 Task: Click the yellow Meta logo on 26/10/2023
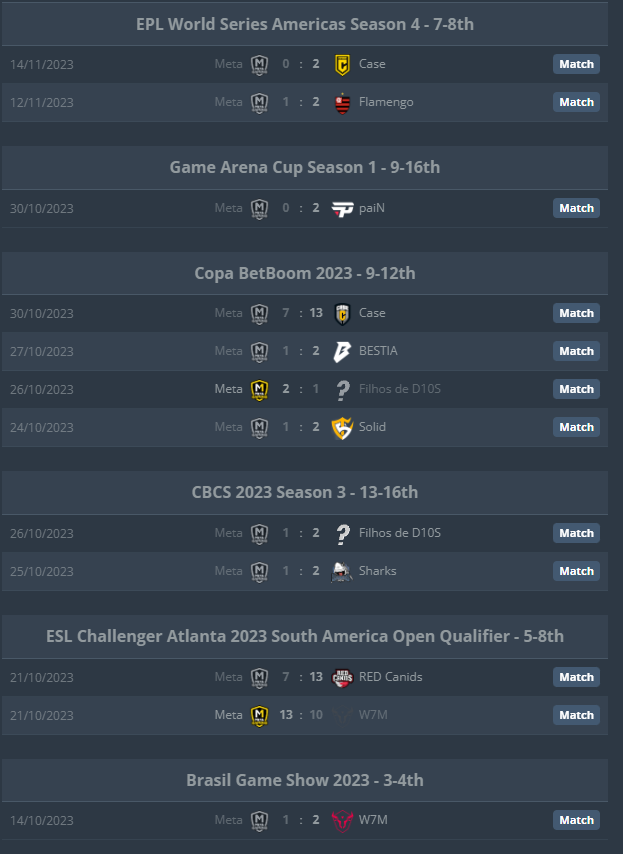click(259, 389)
